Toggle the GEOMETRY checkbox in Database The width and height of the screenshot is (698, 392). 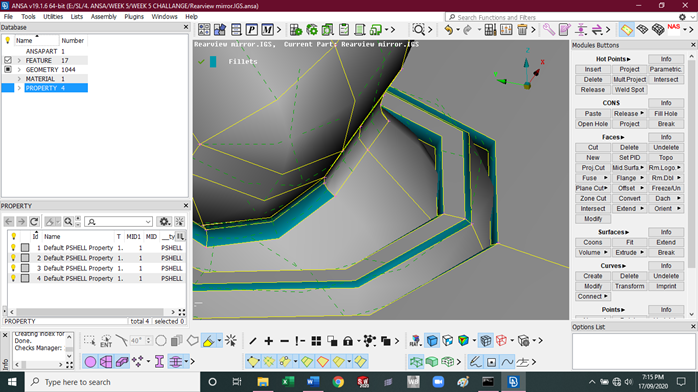tap(8, 69)
